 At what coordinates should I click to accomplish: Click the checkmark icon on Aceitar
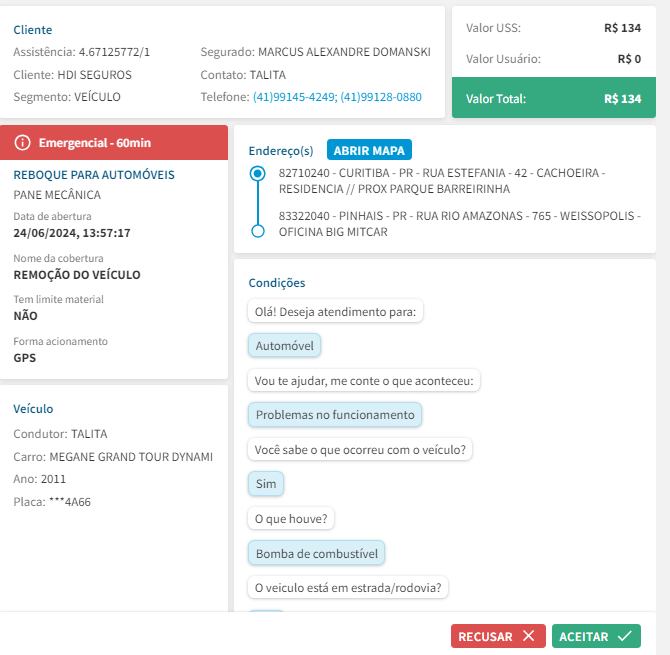[624, 637]
